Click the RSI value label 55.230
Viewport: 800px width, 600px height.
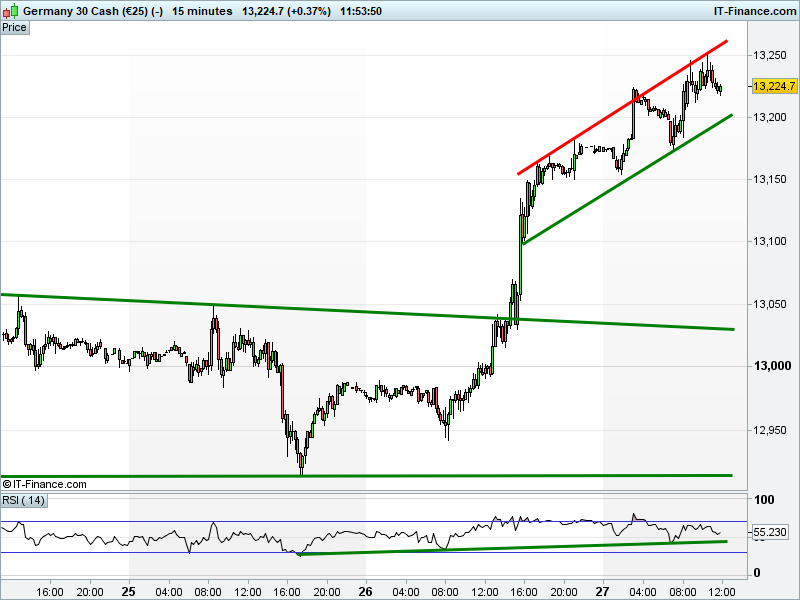pyautogui.click(x=770, y=532)
